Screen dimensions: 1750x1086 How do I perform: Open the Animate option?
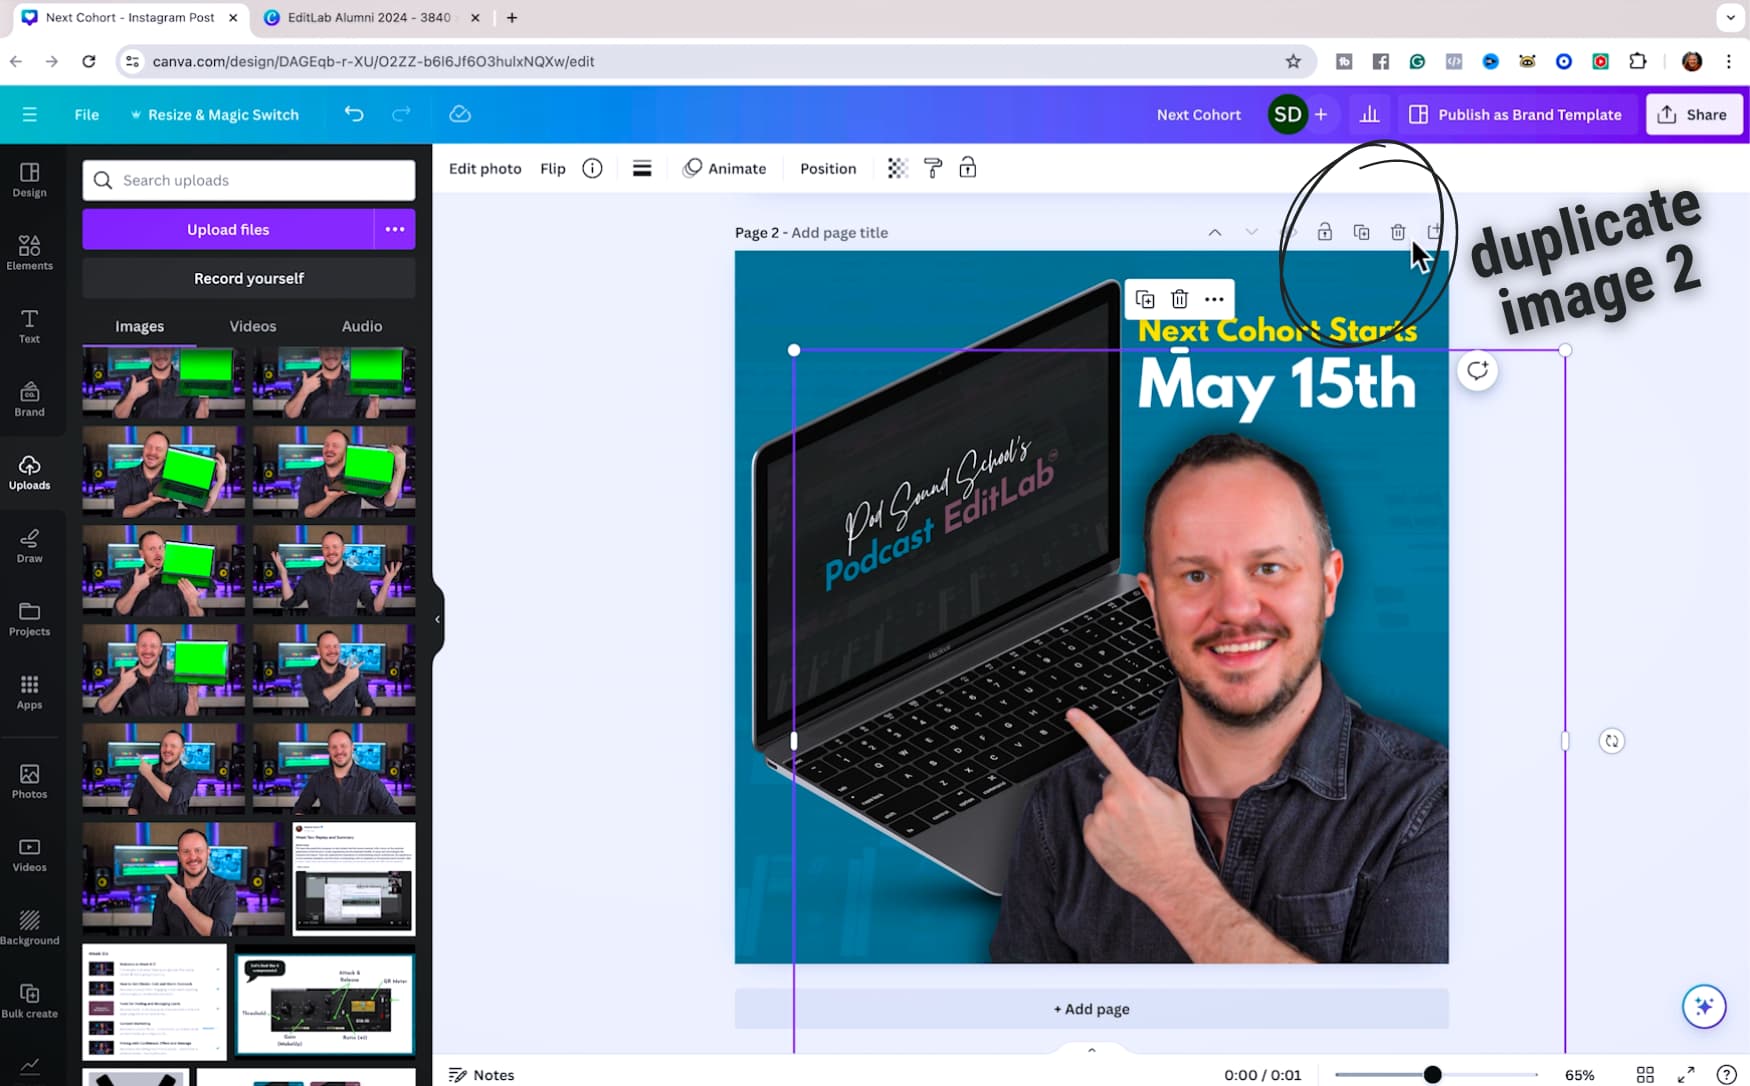point(724,168)
